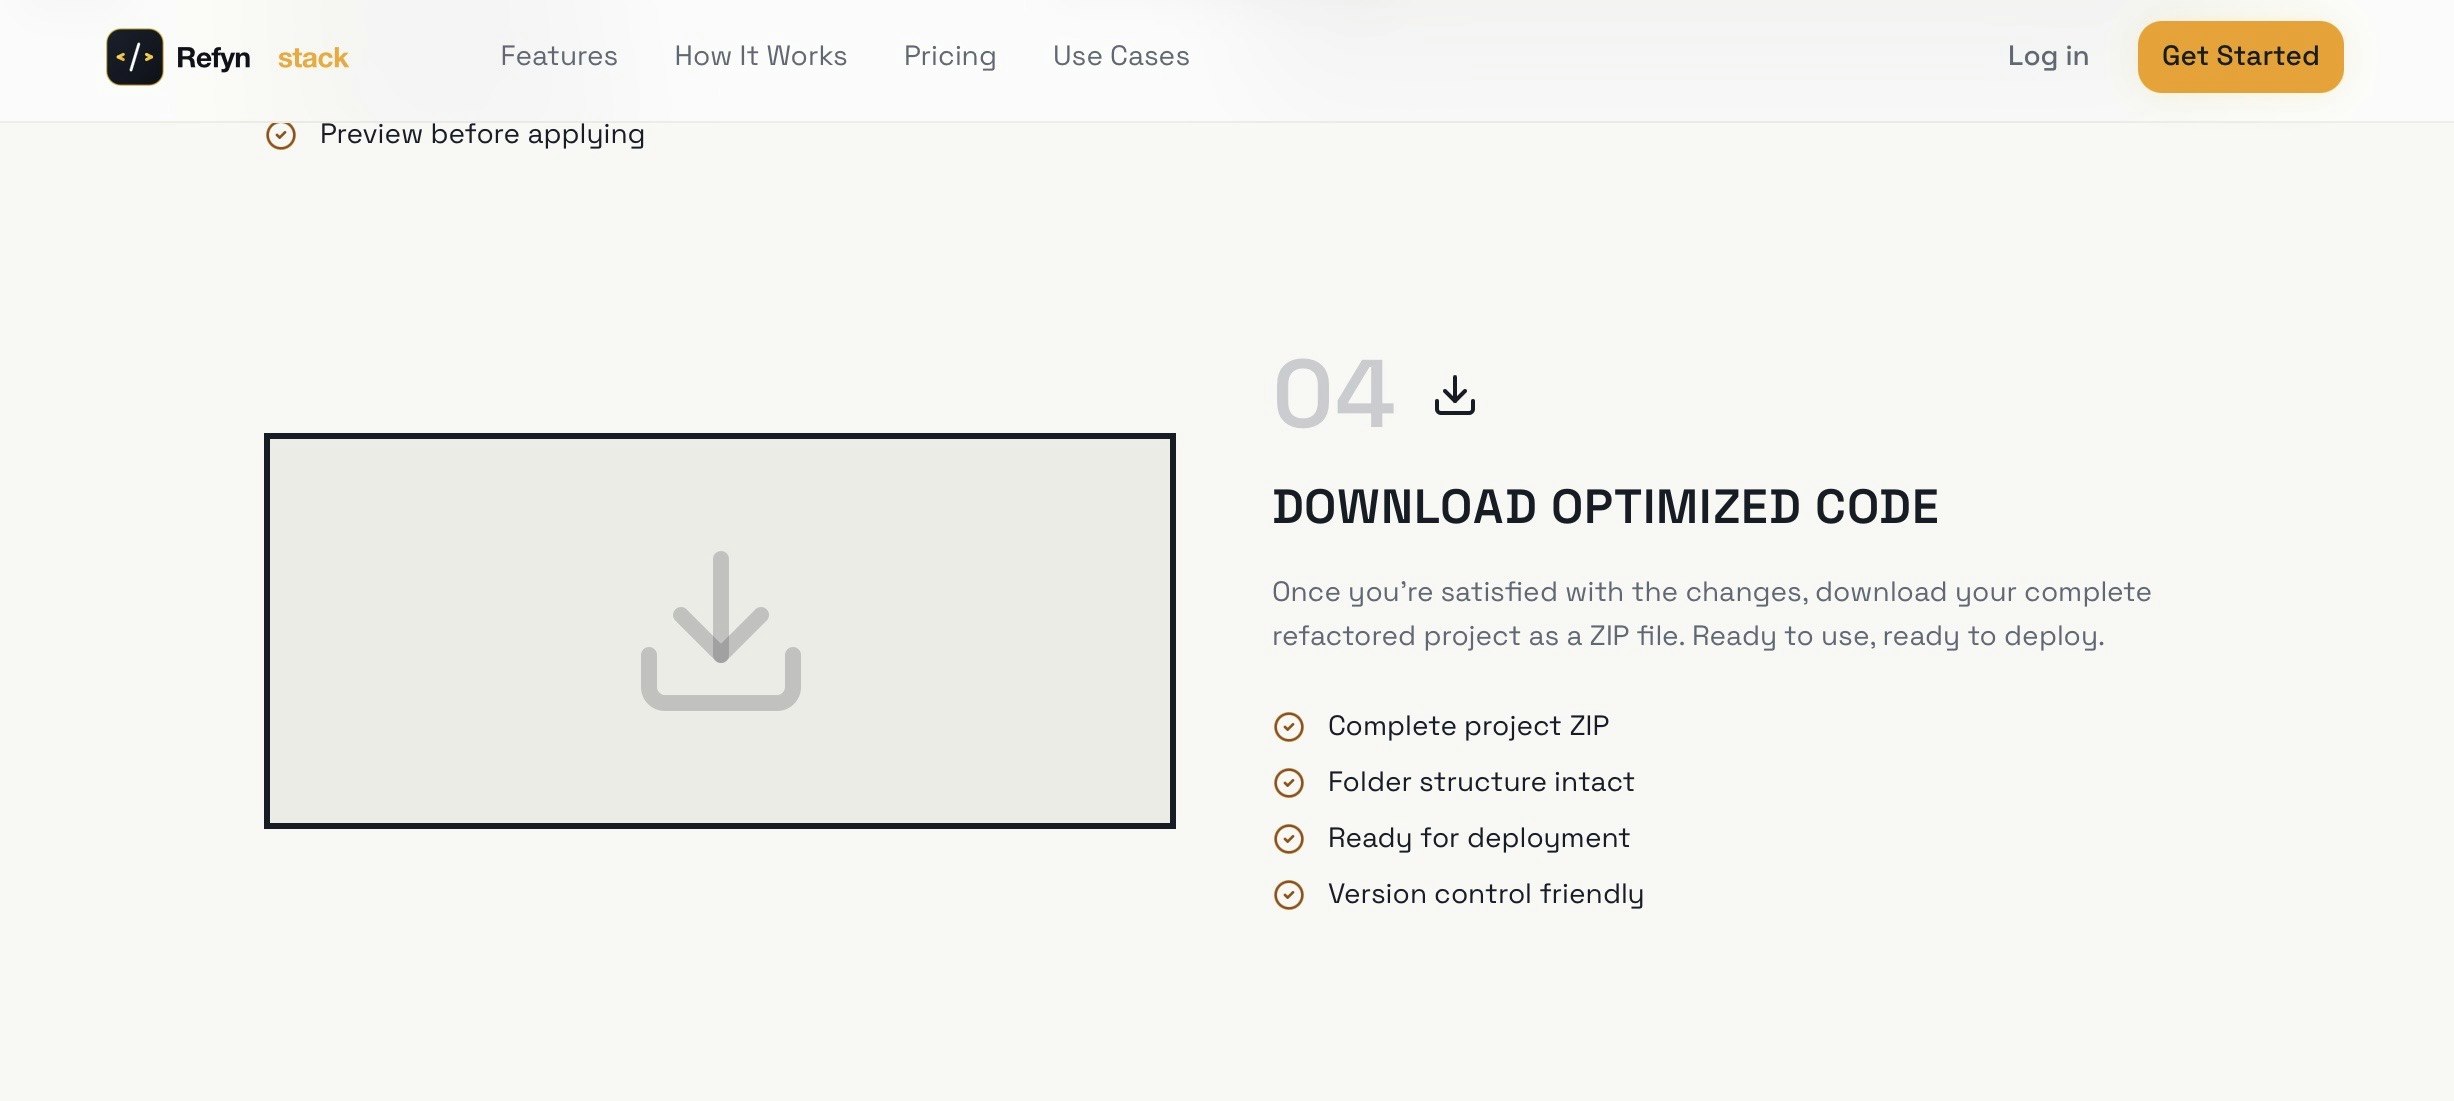The height and width of the screenshot is (1101, 2454).
Task: Click checkmark icon beside Preview before applying
Action: [281, 135]
